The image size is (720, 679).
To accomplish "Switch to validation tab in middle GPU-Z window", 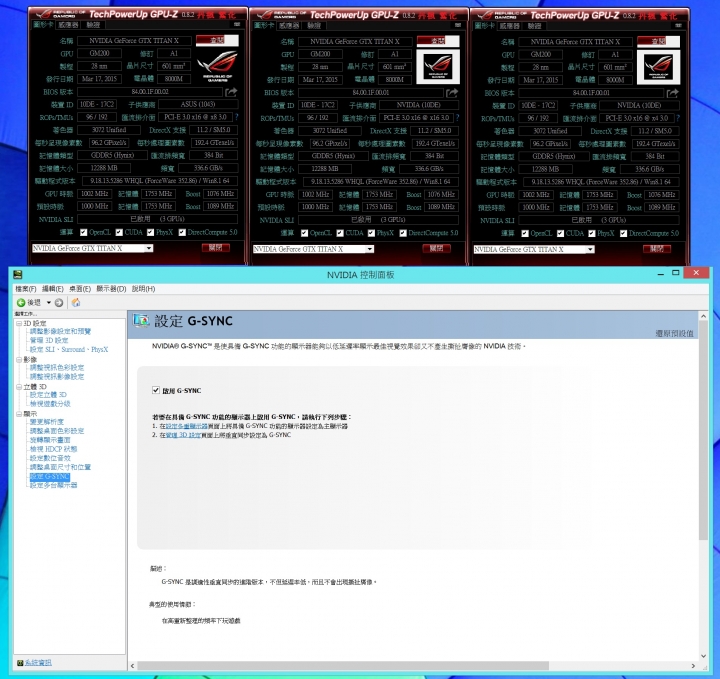I will pos(315,26).
